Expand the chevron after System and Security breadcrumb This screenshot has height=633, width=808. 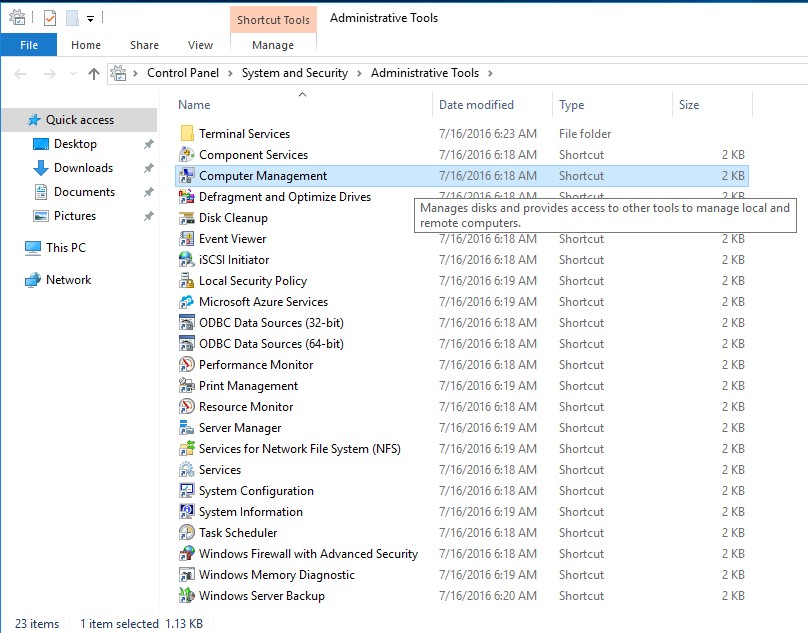pyautogui.click(x=359, y=73)
